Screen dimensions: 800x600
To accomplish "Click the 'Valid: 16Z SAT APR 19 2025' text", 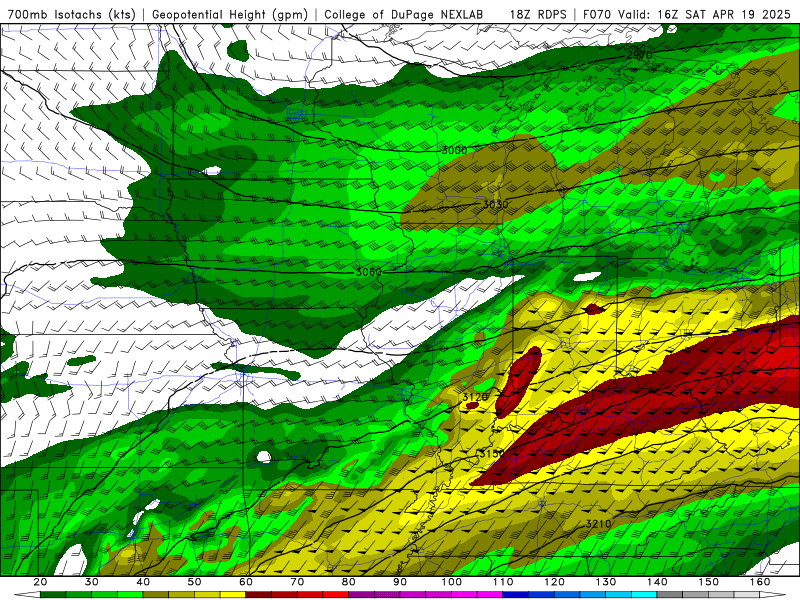I will click(x=704, y=14).
